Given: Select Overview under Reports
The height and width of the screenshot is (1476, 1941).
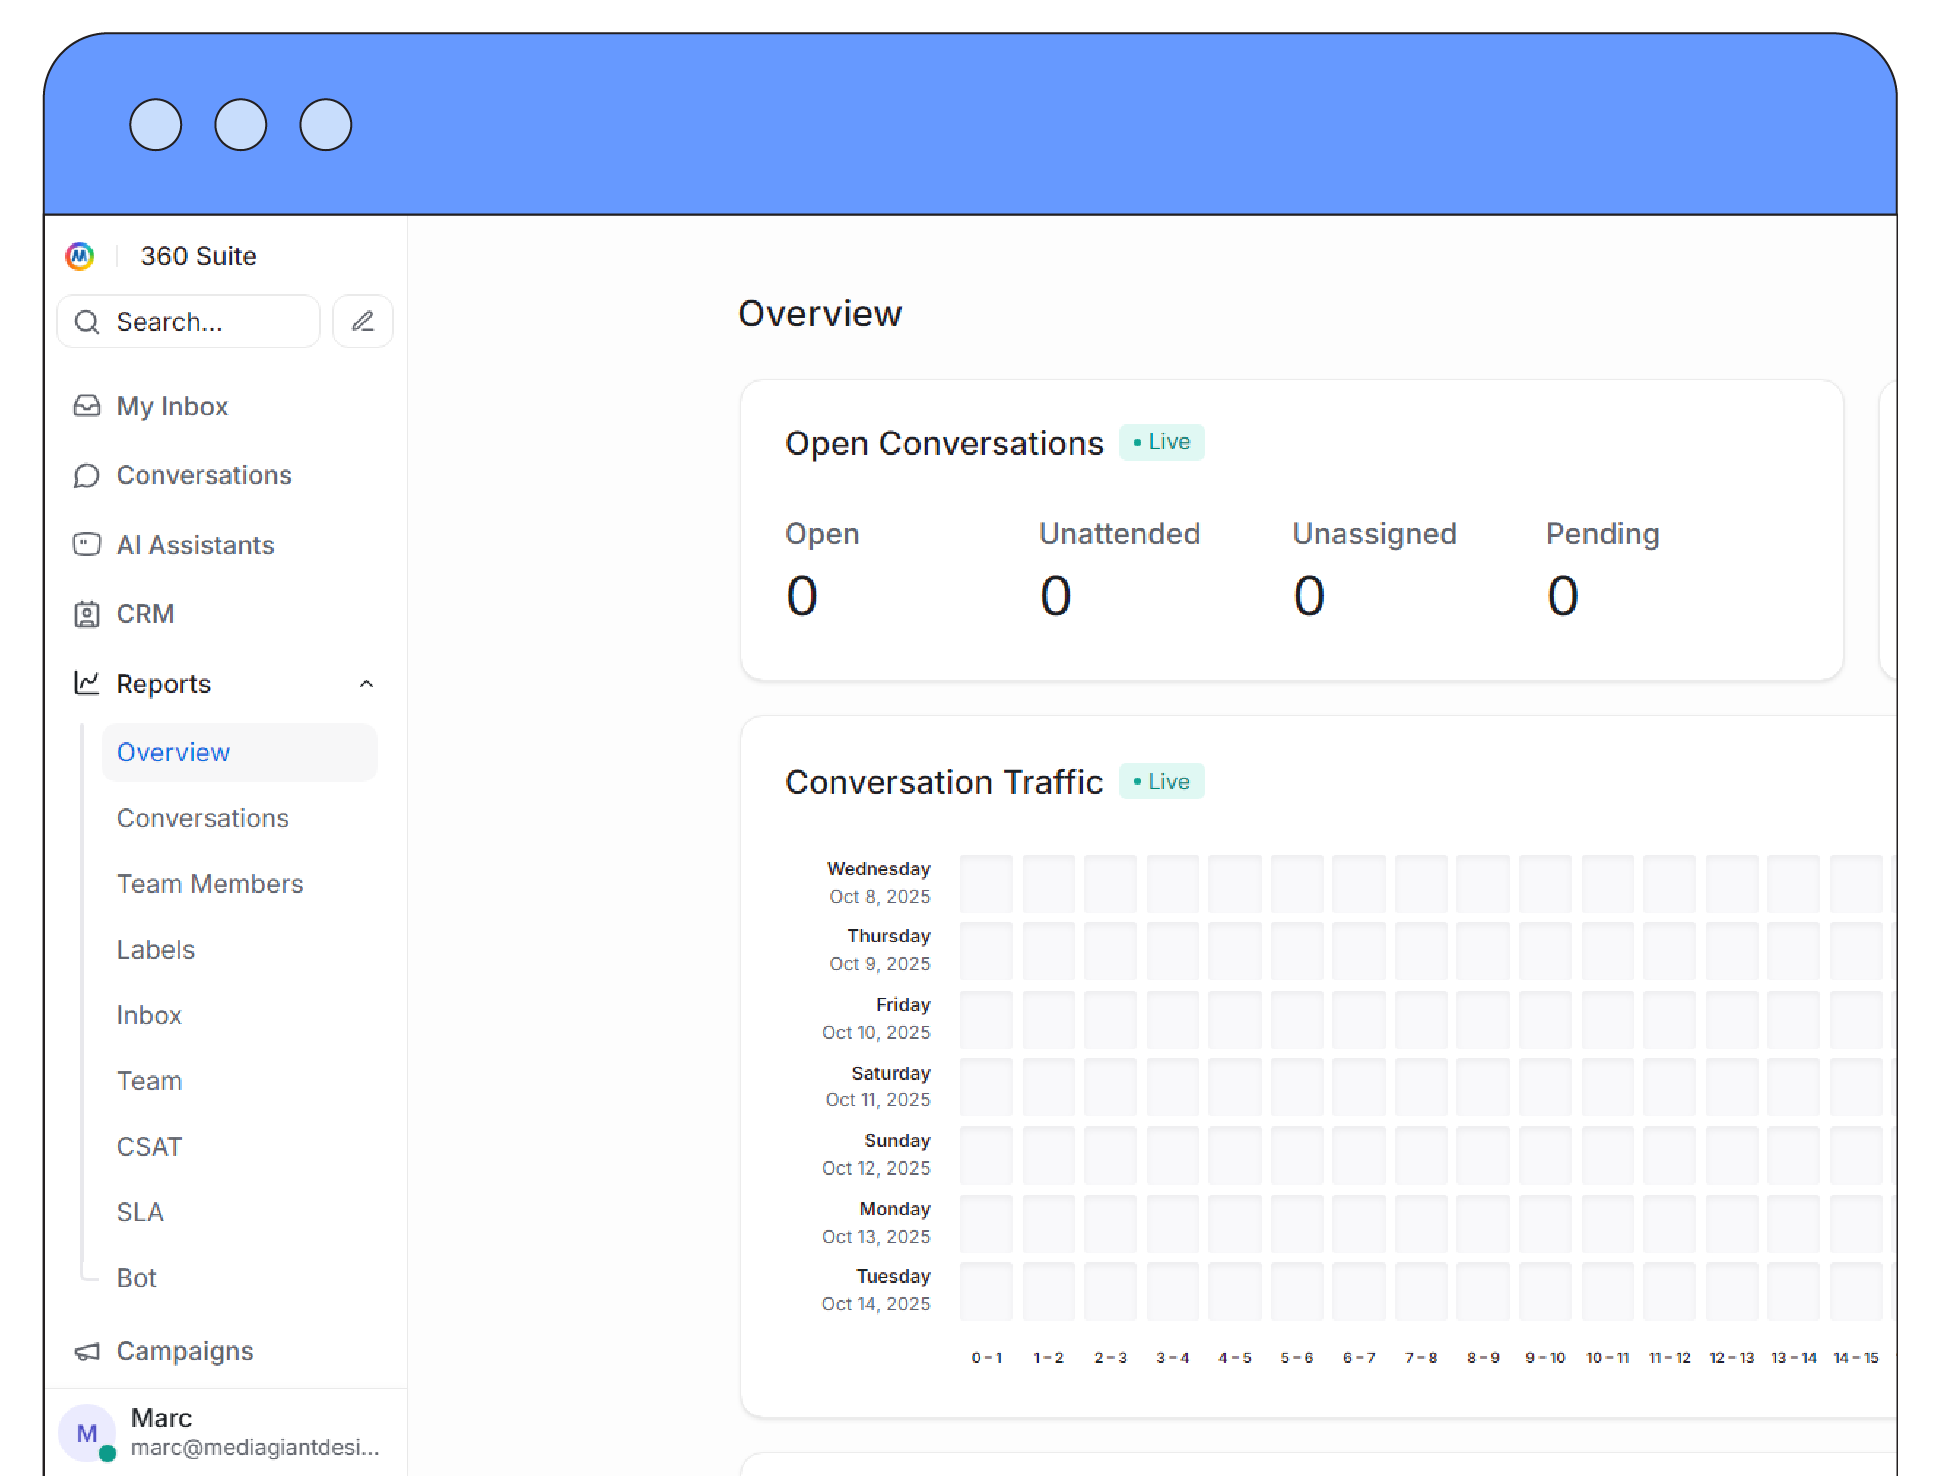Looking at the screenshot, I should pyautogui.click(x=173, y=752).
